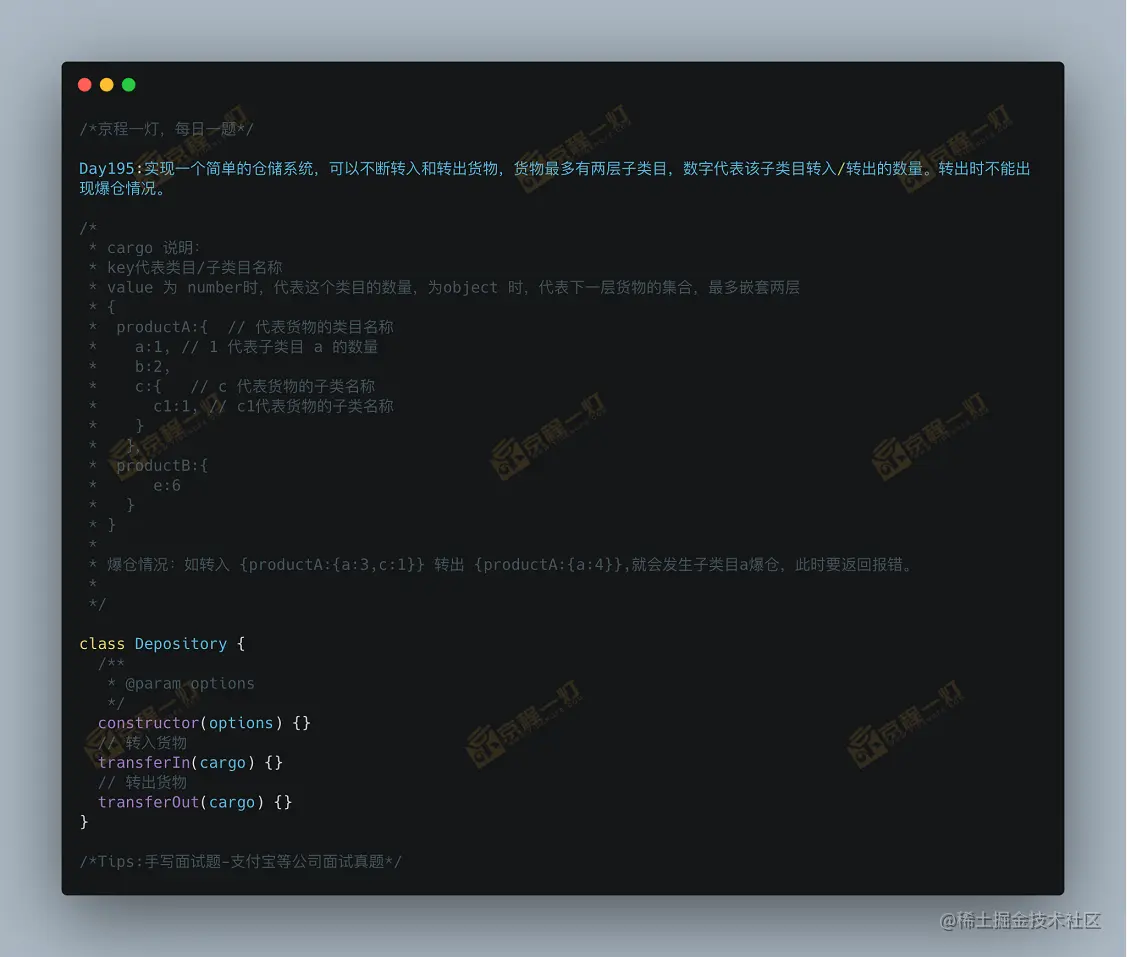Click the e:6 comment line
This screenshot has width=1127, height=957.
pyautogui.click(x=134, y=486)
